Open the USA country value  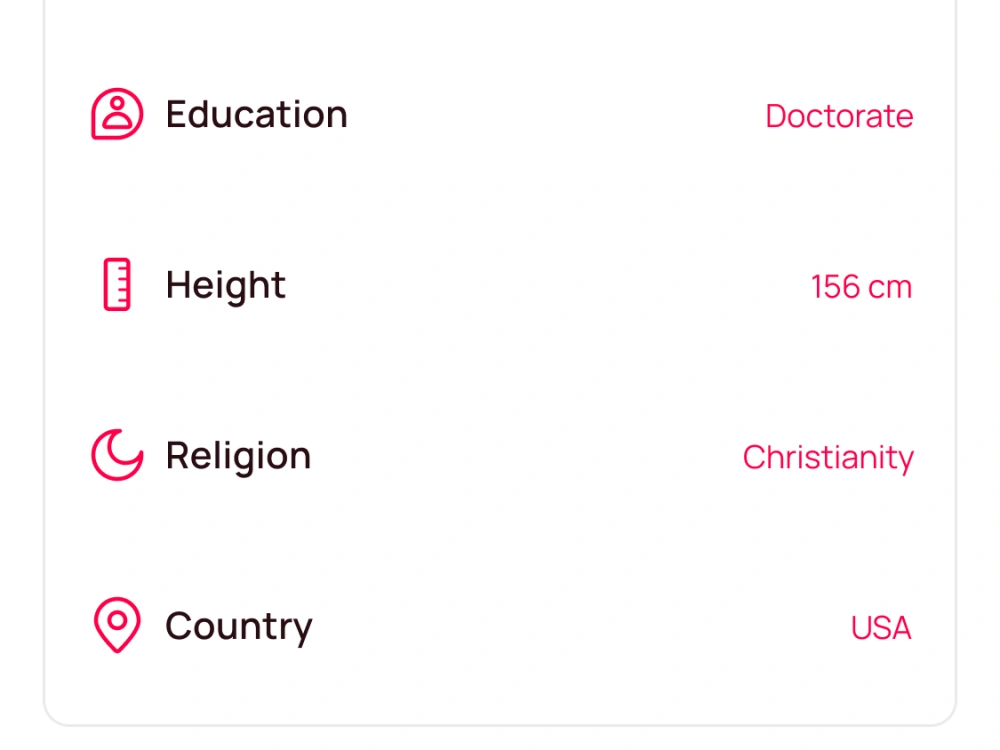click(881, 628)
